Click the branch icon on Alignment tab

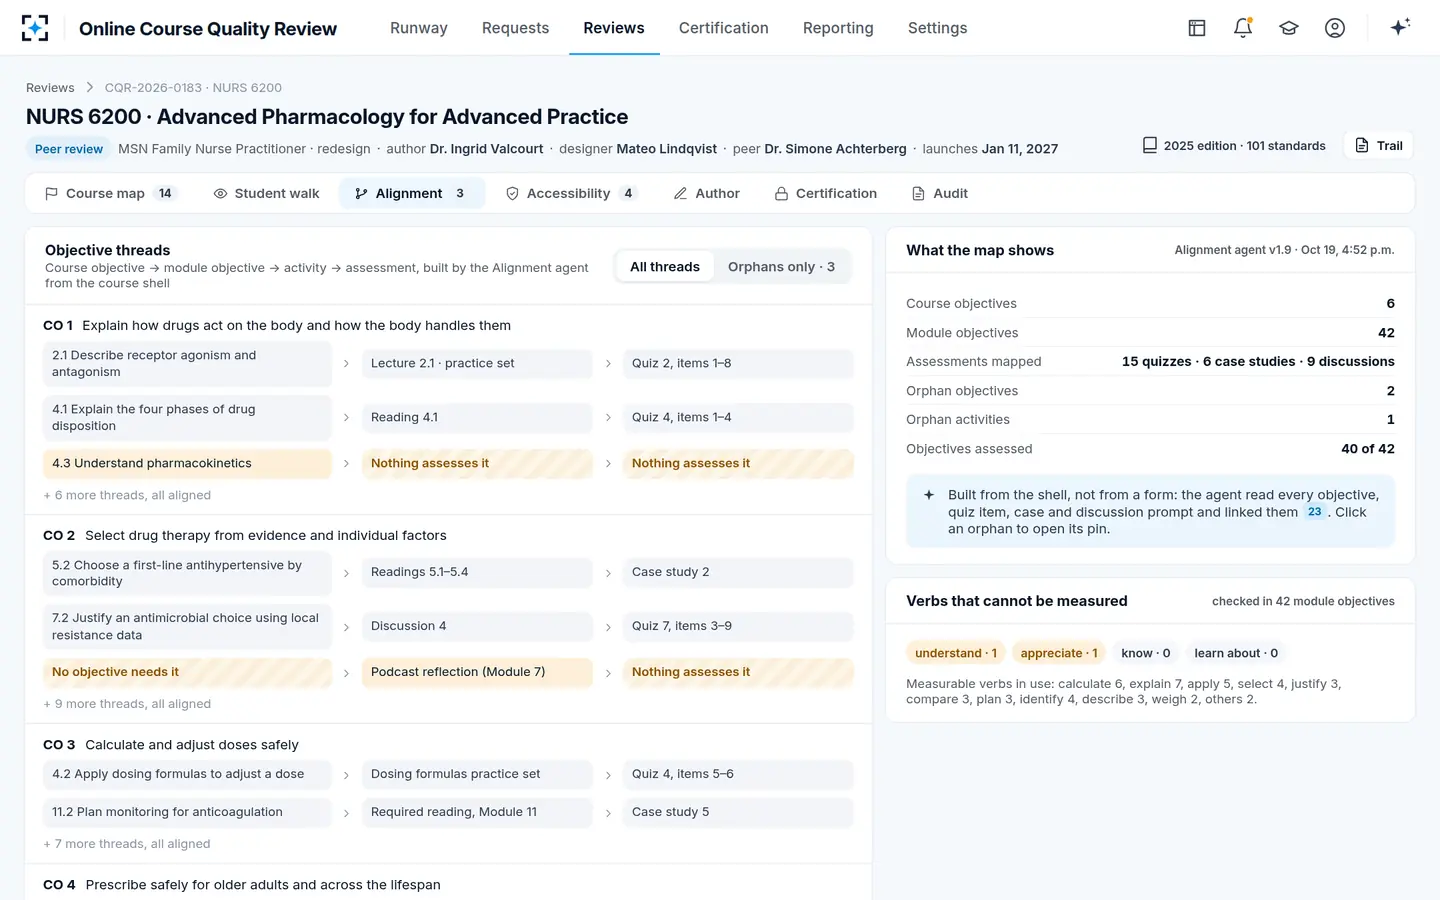point(361,193)
